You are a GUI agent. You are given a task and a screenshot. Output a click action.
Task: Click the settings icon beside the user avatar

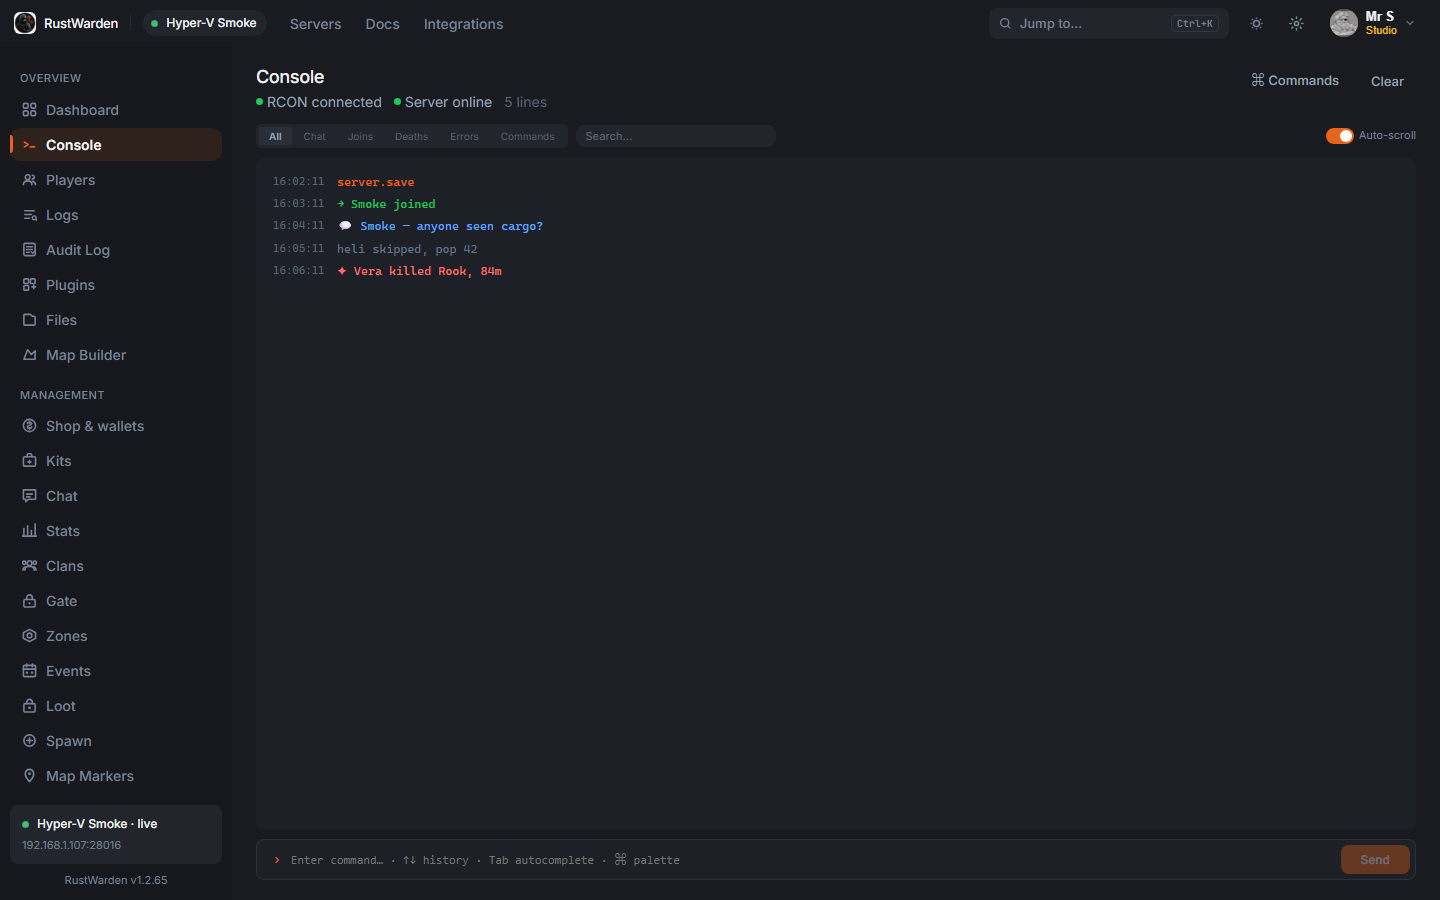(x=1296, y=23)
